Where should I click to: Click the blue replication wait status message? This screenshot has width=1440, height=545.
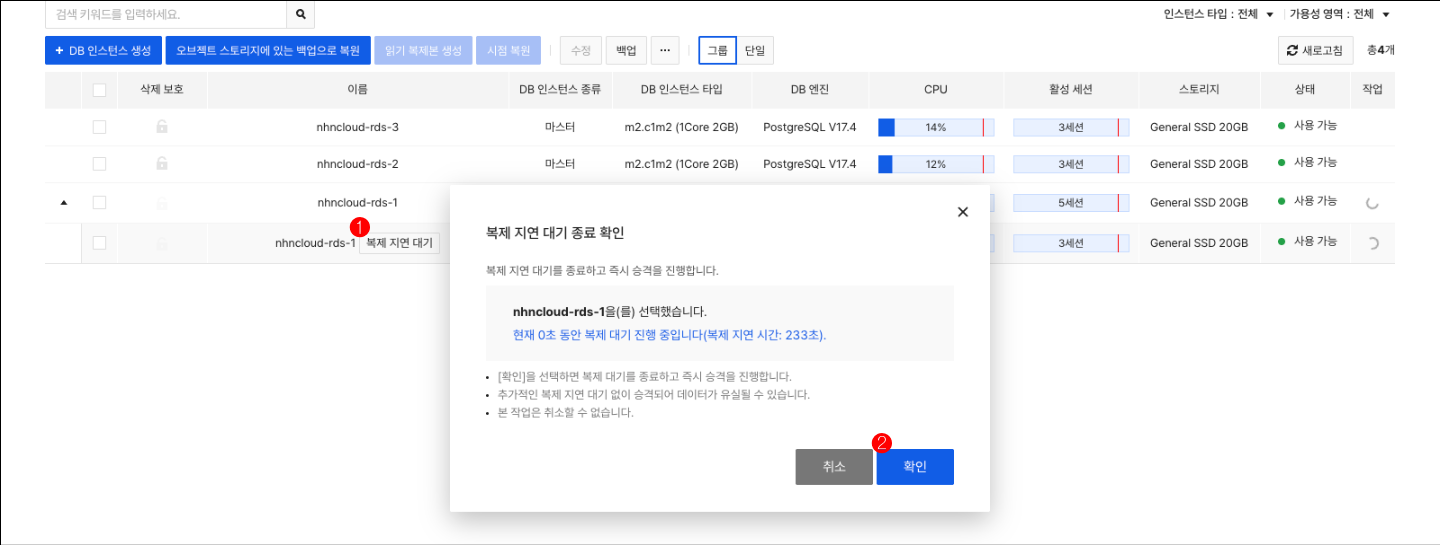(x=669, y=336)
